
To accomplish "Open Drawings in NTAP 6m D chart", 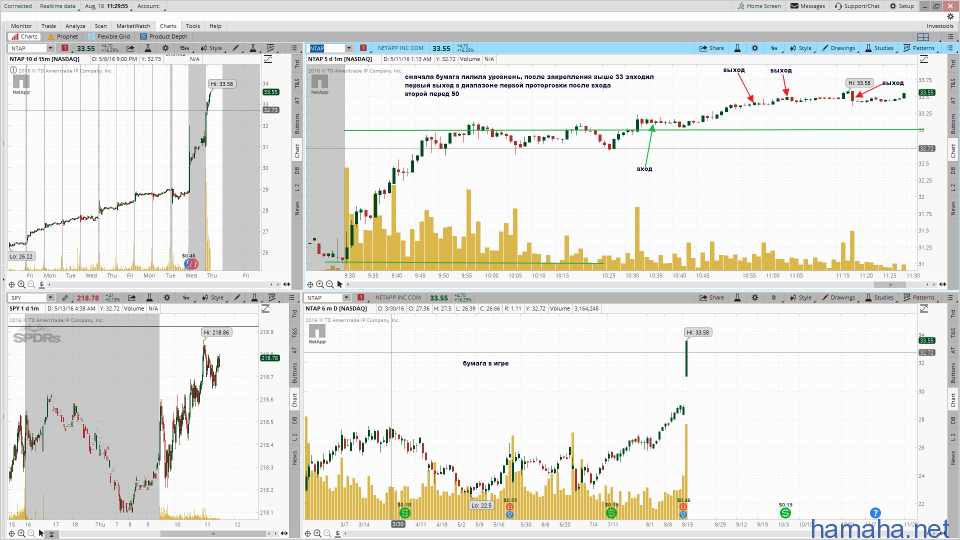I will (838, 298).
